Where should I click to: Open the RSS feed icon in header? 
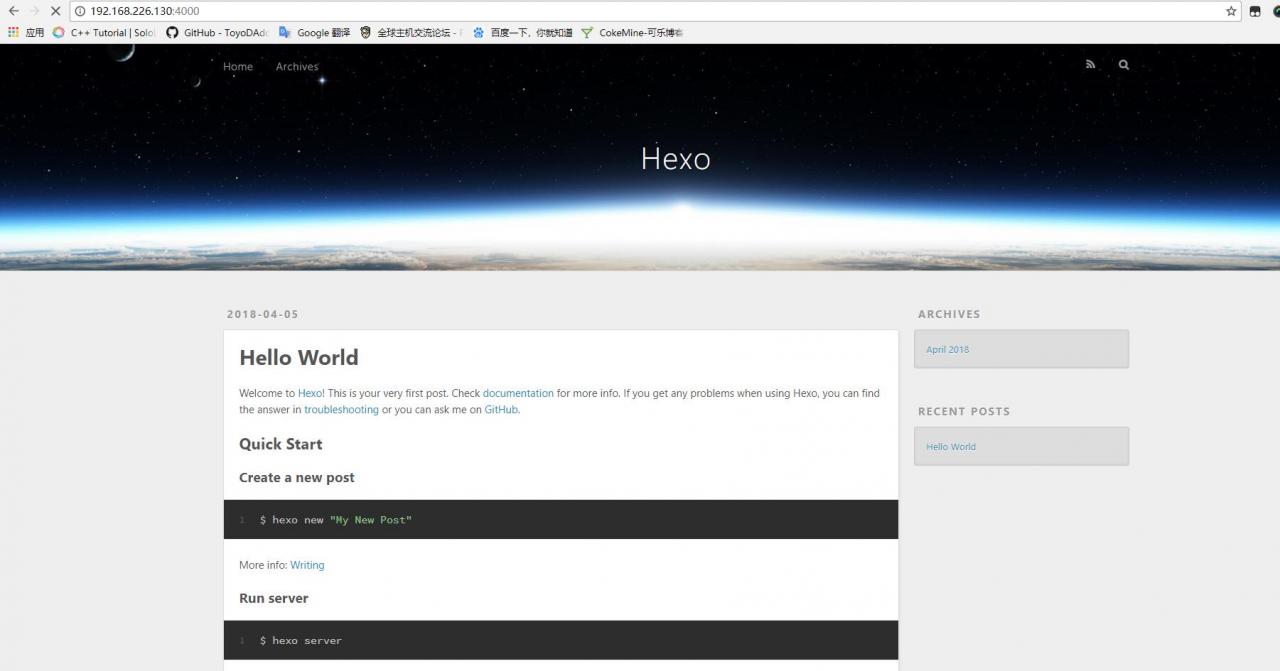1090,64
